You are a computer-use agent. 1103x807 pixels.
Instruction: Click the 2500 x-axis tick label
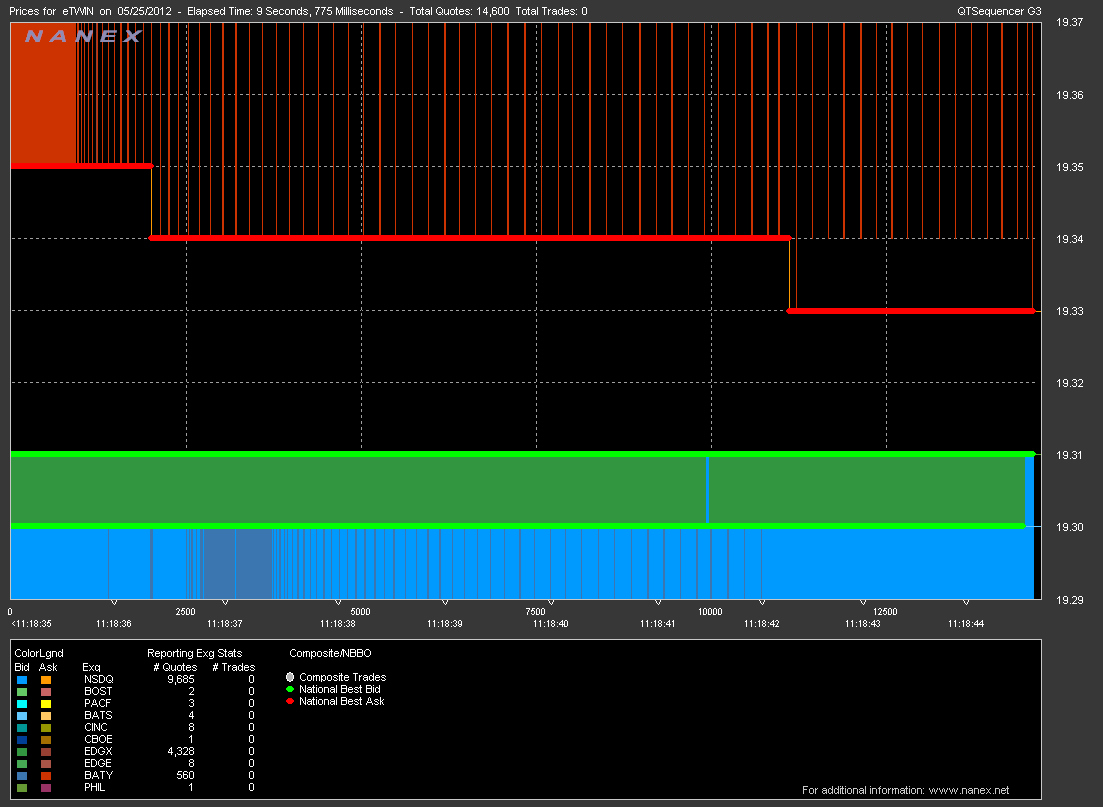tap(186, 612)
